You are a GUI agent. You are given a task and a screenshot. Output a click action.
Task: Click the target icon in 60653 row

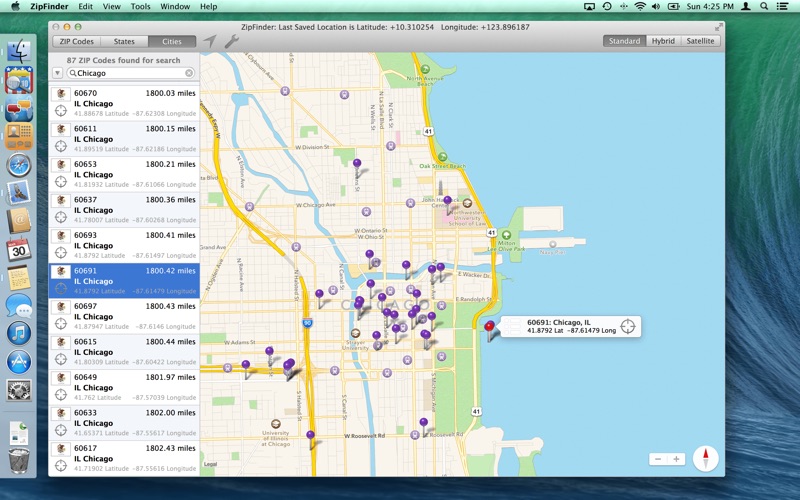[x=61, y=182]
